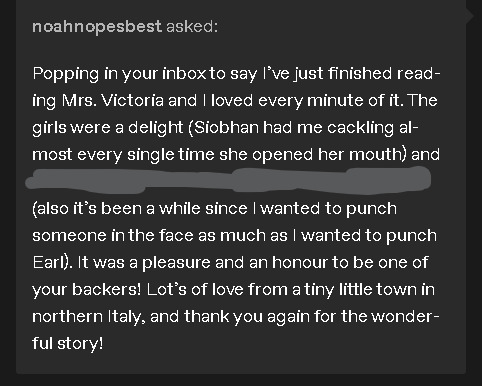Screen dimensions: 482x386
Task: Click the word "inbox" in the first line
Action: tap(184, 74)
